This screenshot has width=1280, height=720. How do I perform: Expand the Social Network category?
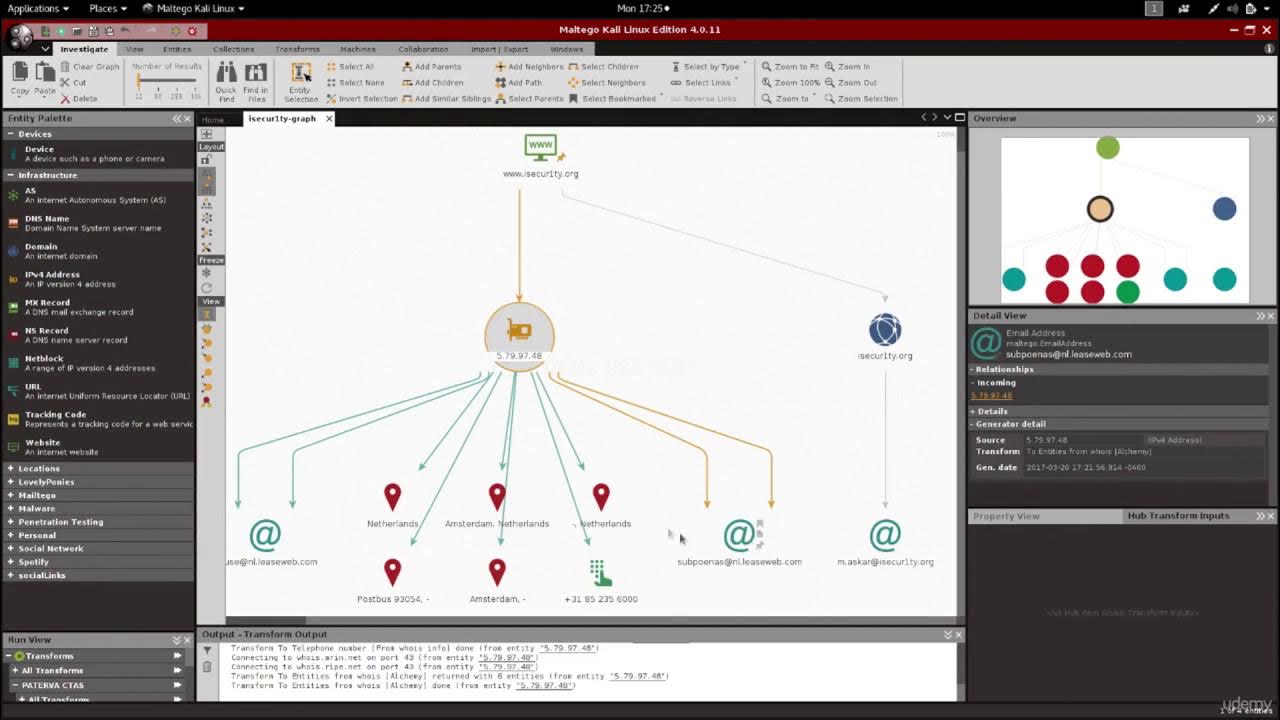11,548
